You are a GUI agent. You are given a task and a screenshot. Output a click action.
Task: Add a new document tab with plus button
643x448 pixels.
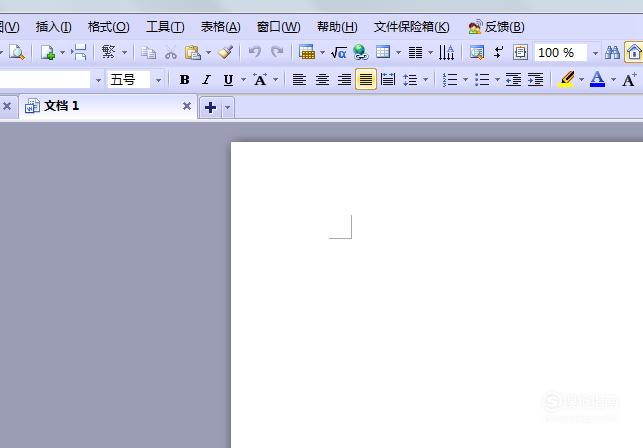click(210, 107)
